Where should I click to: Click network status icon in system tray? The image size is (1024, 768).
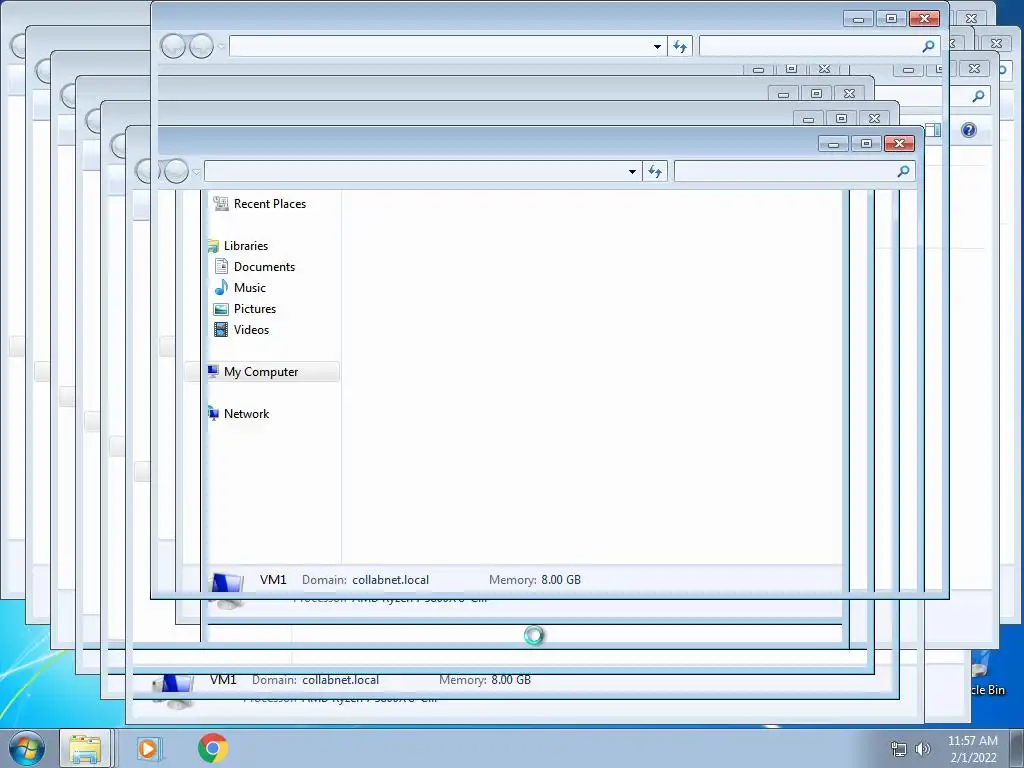tap(899, 749)
